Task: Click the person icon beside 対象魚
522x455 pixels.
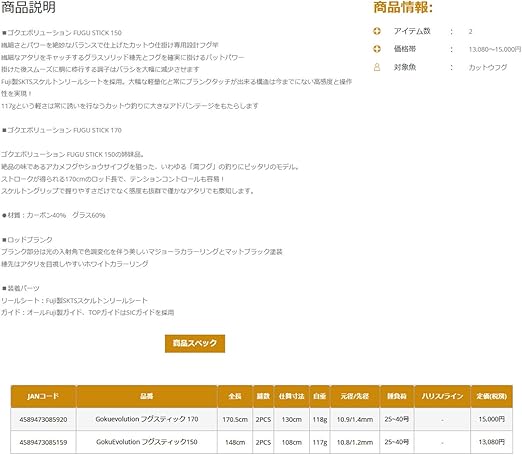Action: [377, 67]
